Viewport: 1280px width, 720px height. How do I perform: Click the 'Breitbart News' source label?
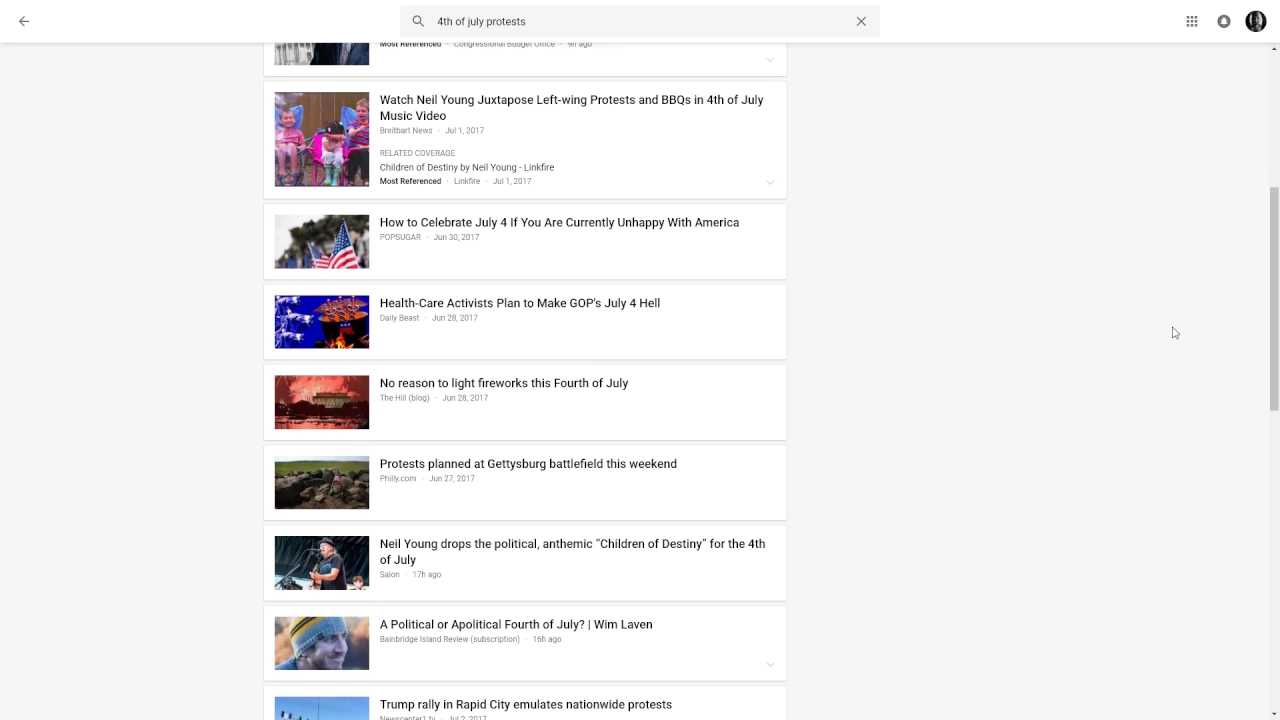[x=406, y=131]
